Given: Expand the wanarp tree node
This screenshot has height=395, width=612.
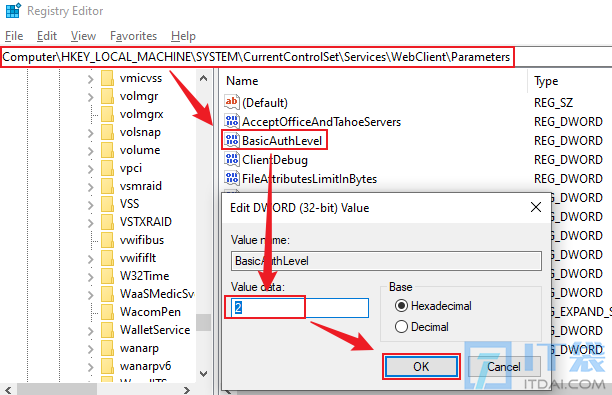Looking at the screenshot, I should coord(91,349).
